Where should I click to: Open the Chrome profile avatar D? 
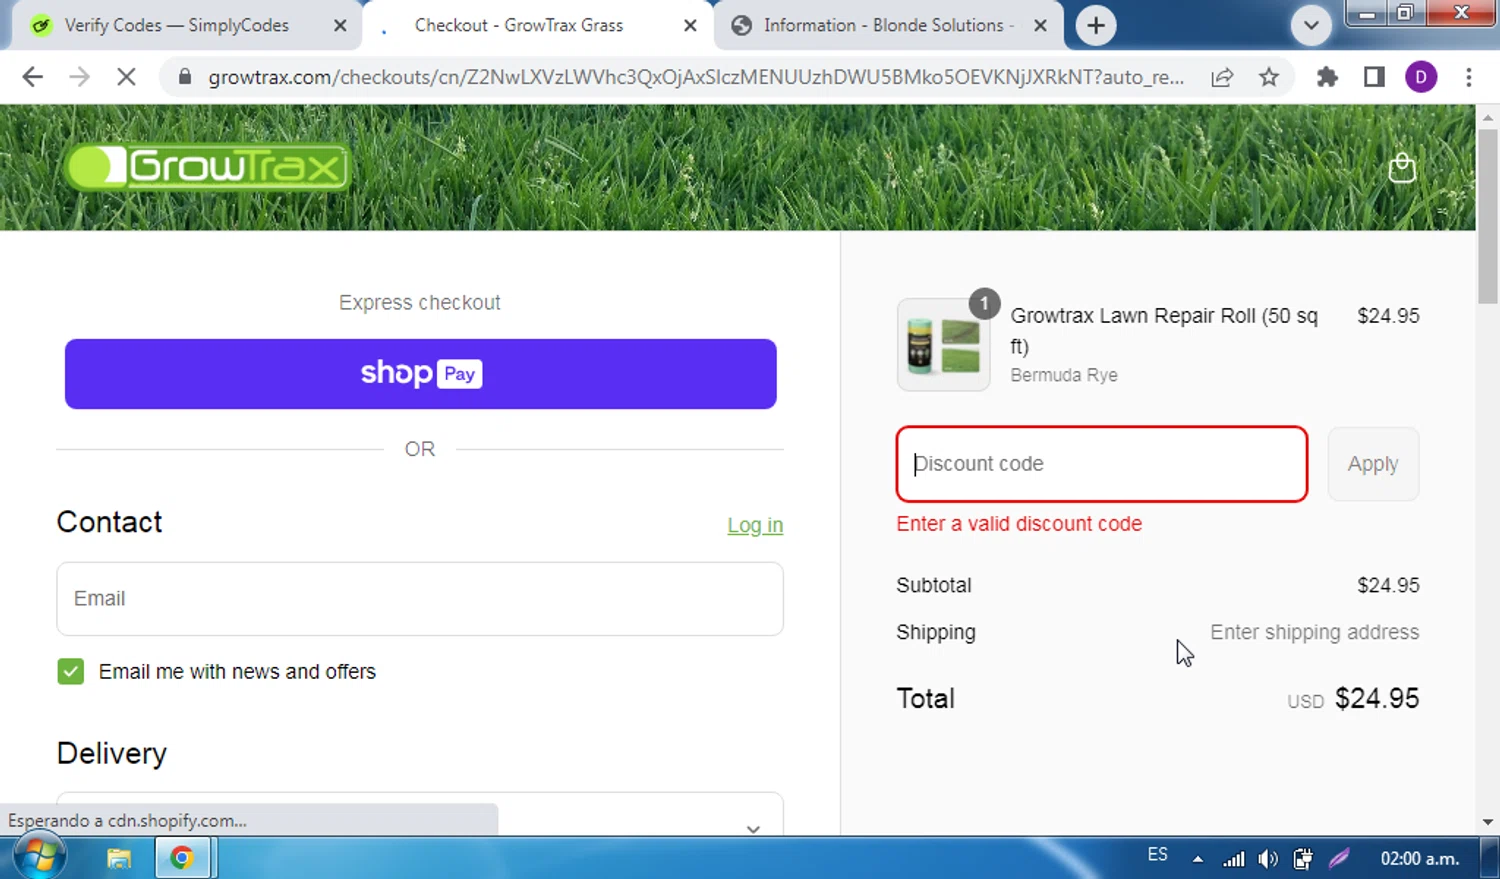pos(1421,77)
